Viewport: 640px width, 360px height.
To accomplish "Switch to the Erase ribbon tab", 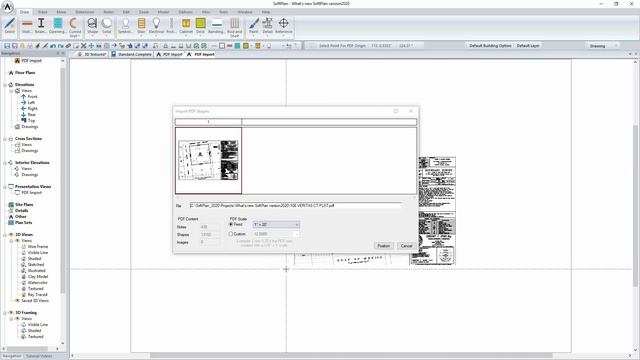I will pos(42,12).
